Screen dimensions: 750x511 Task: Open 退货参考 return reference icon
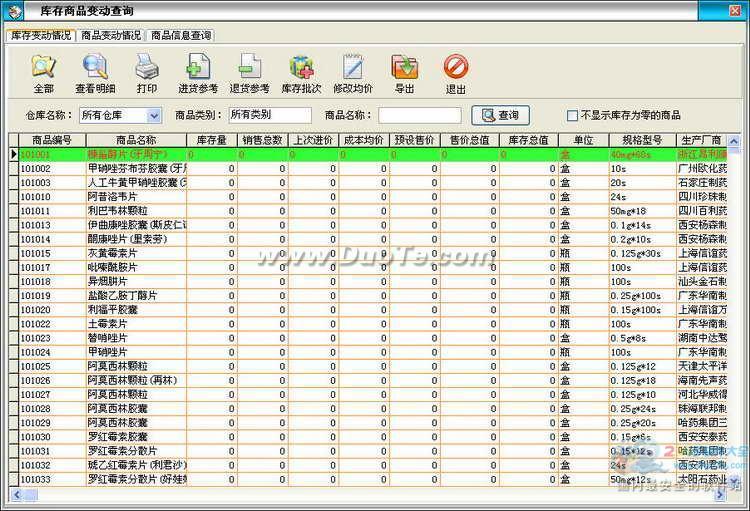[x=250, y=68]
